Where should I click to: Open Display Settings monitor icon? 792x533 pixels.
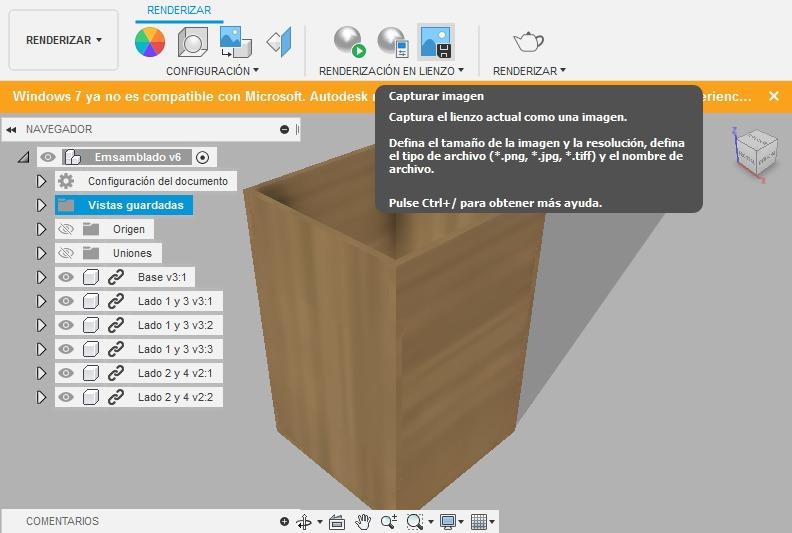tap(448, 521)
